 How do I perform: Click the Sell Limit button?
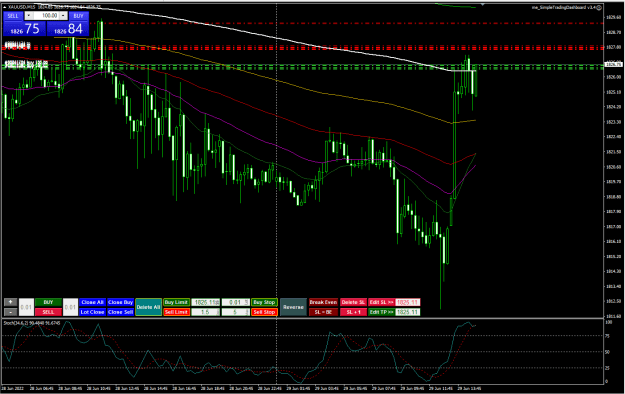click(x=176, y=312)
